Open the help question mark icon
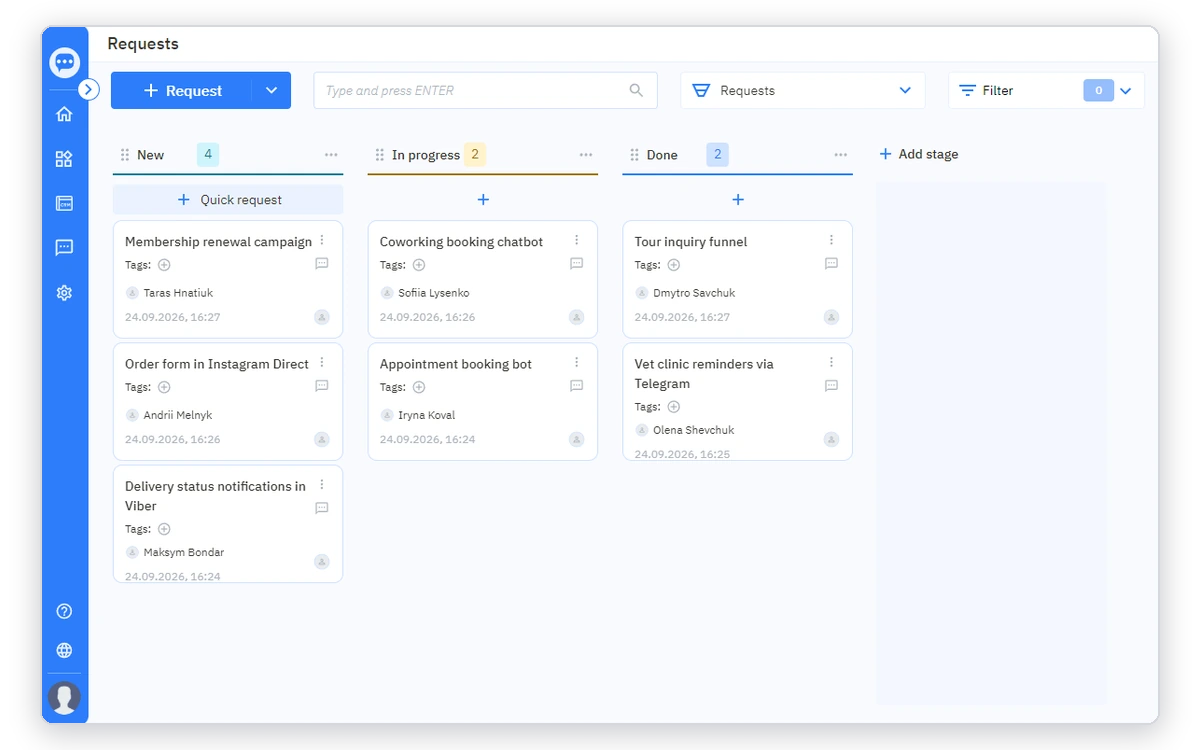 click(x=64, y=611)
